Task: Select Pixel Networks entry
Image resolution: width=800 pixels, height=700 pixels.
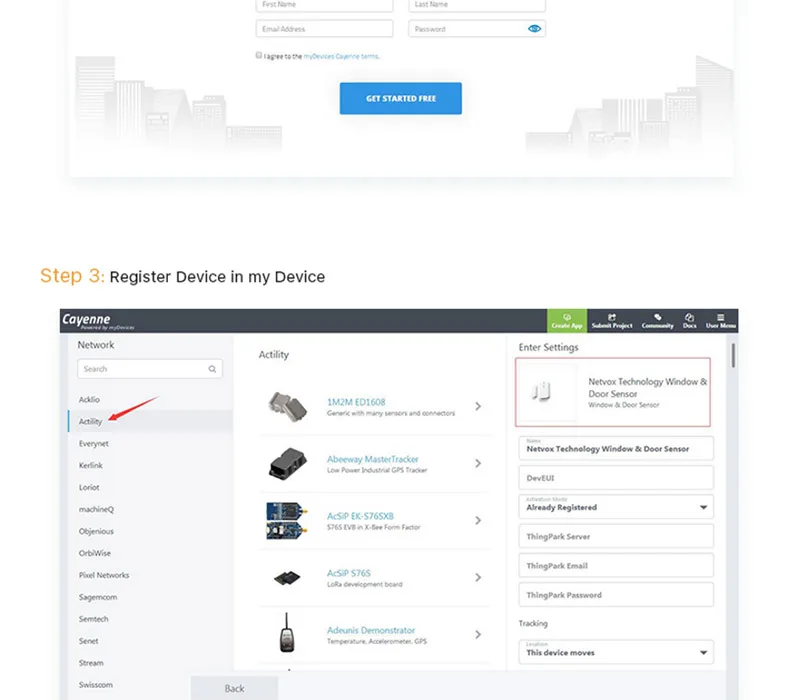Action: tap(104, 575)
